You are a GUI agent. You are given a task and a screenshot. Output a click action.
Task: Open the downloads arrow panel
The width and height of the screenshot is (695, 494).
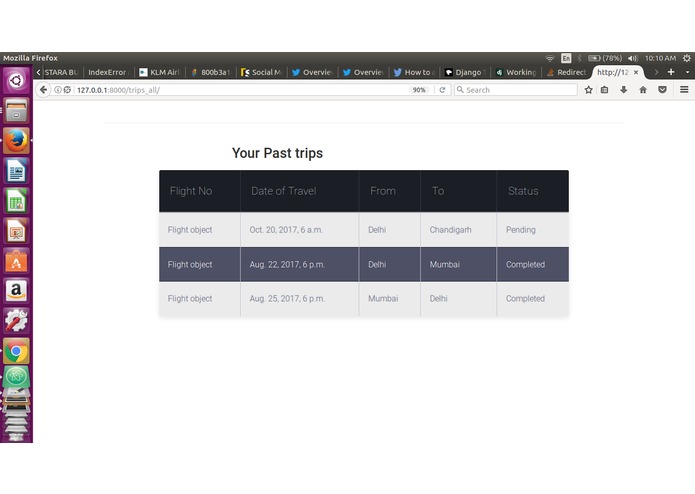[624, 90]
